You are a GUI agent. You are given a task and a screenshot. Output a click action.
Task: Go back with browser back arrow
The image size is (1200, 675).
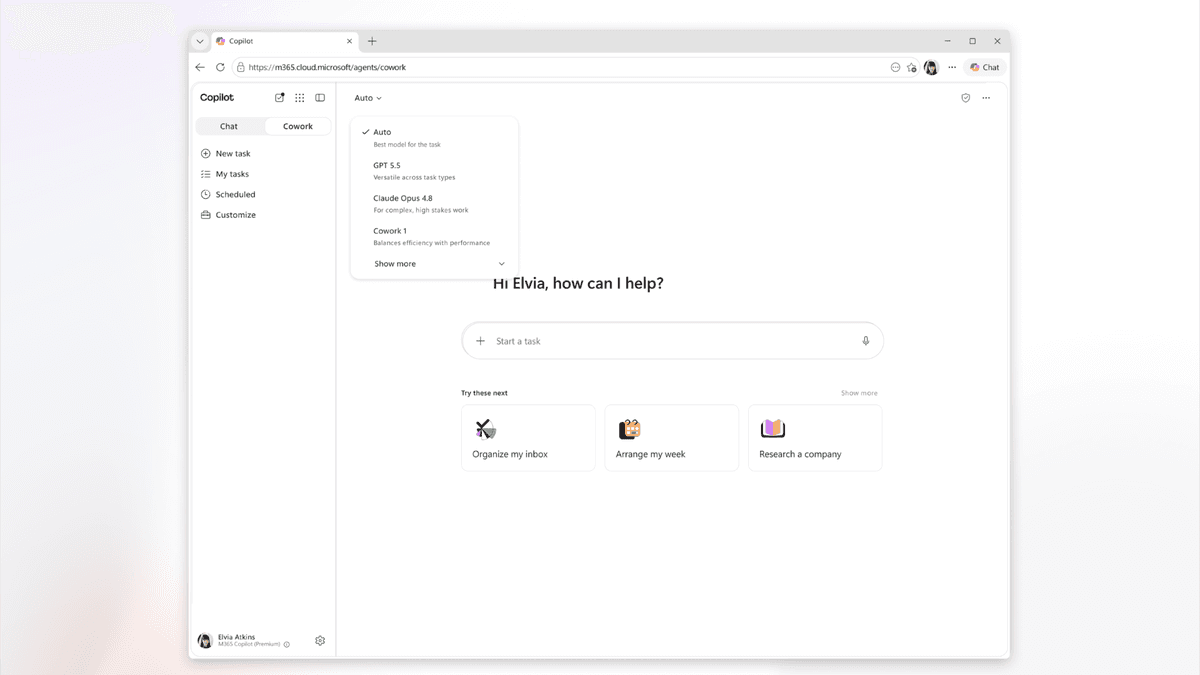pyautogui.click(x=200, y=67)
